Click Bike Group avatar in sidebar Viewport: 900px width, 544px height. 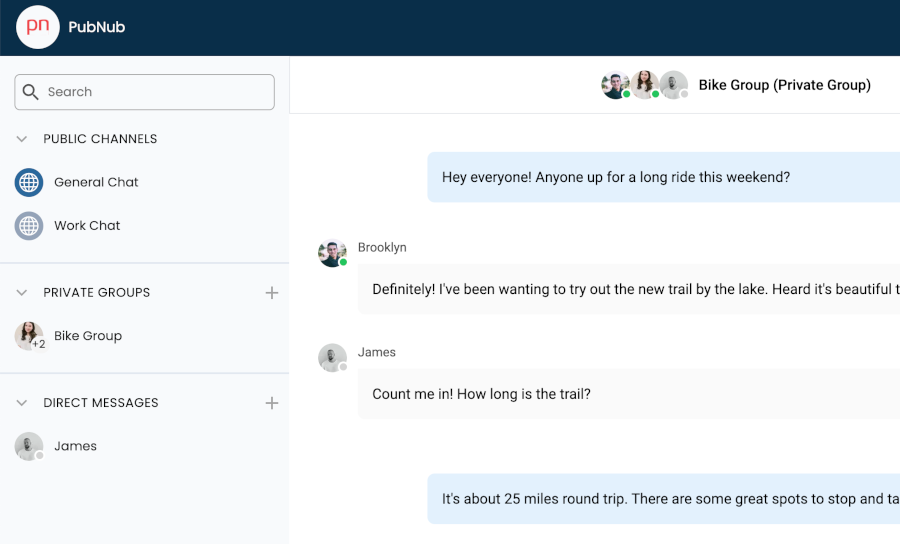tap(29, 336)
